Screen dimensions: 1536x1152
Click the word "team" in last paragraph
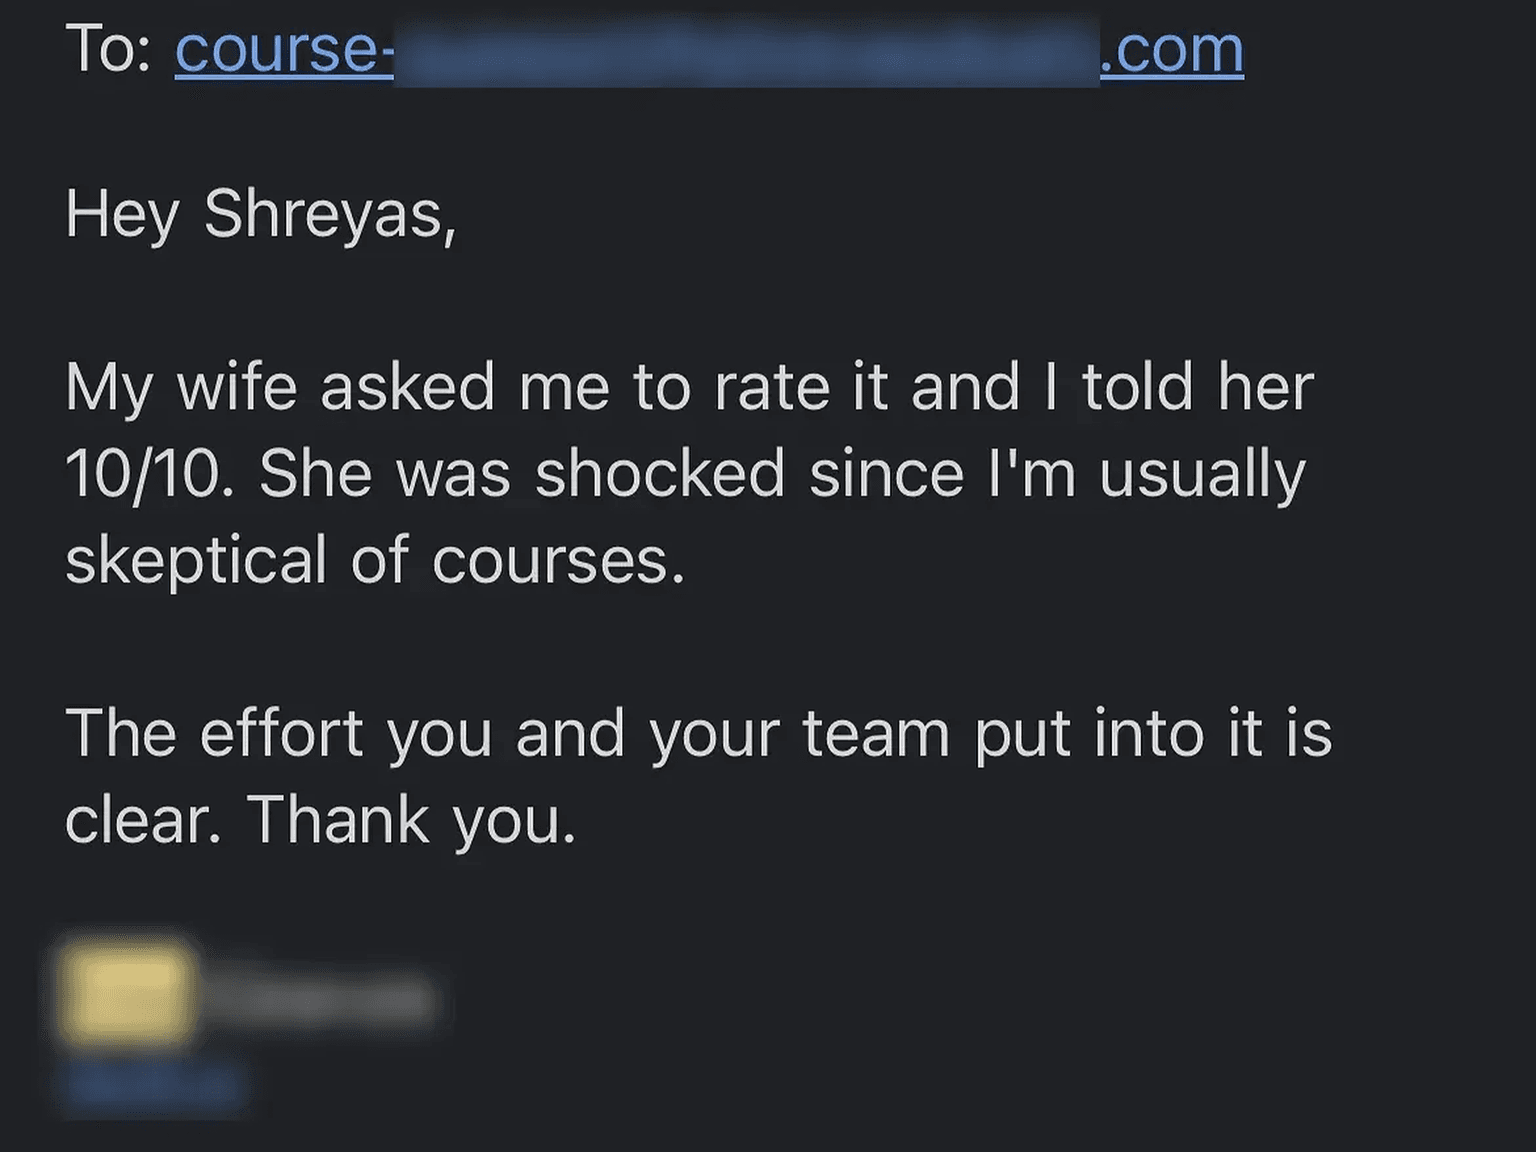coord(875,733)
